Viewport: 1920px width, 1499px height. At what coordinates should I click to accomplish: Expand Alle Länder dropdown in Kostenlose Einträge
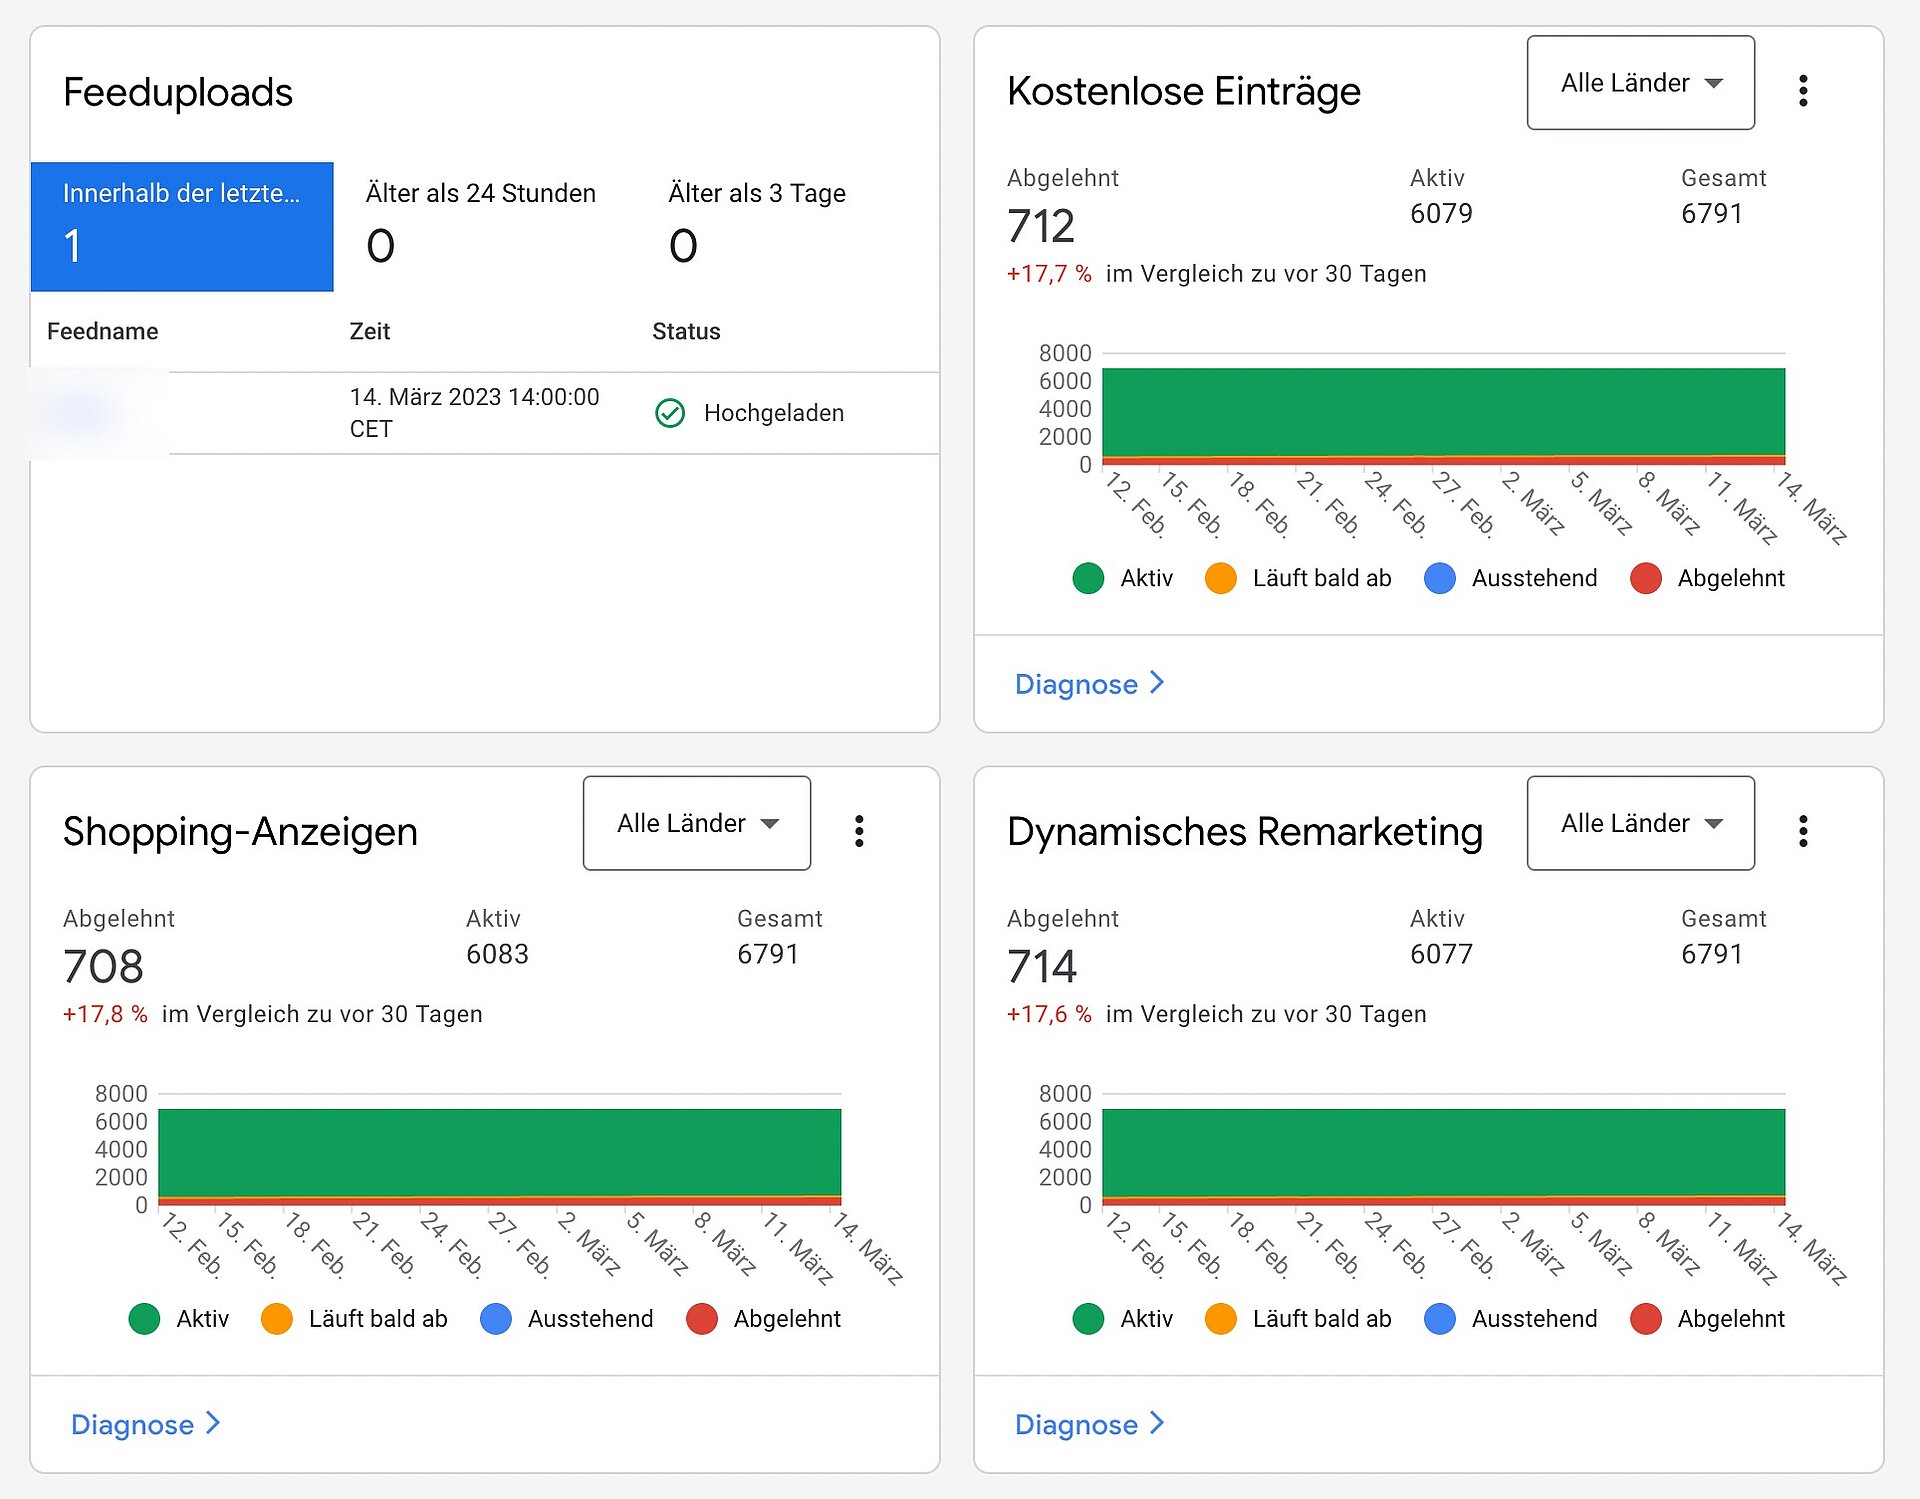1640,83
